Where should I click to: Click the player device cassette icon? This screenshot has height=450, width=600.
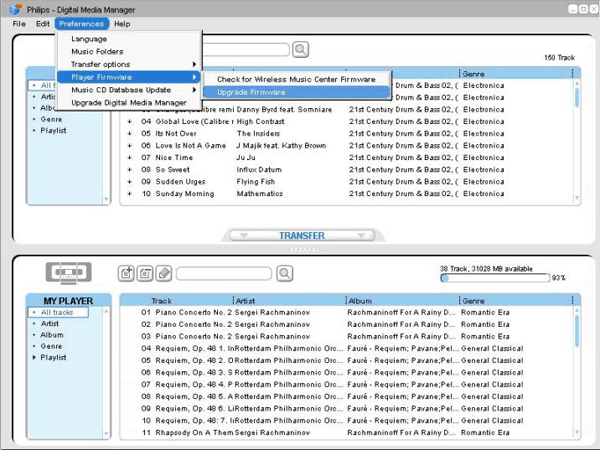point(68,272)
